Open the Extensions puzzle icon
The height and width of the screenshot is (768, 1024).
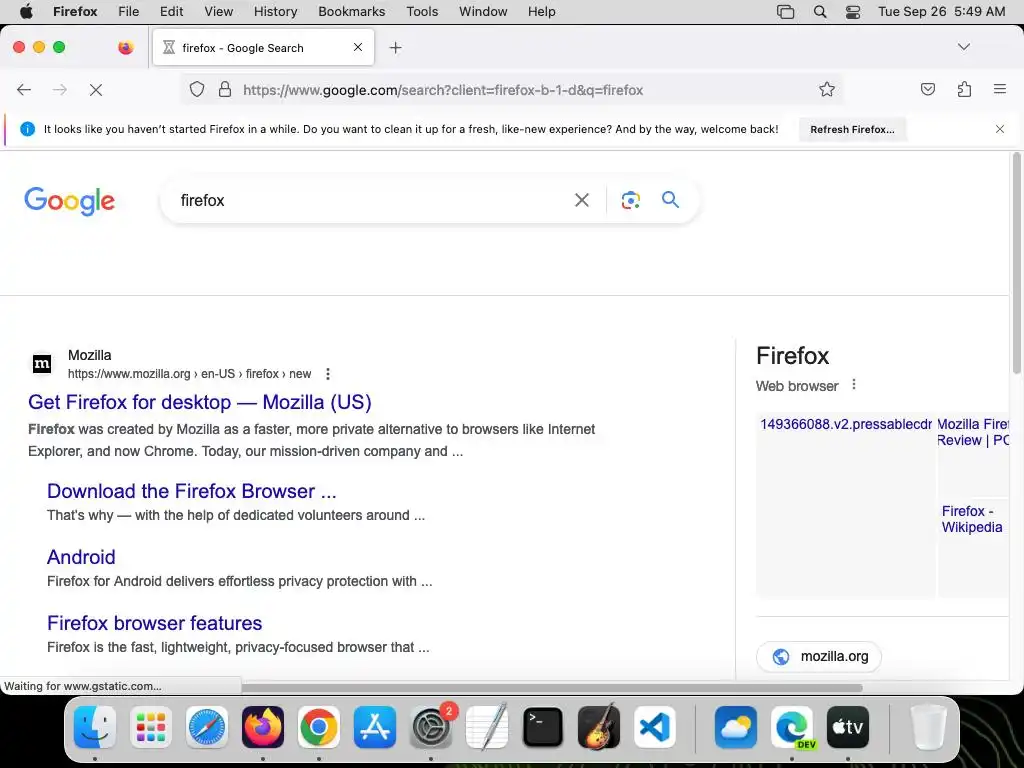pos(964,89)
